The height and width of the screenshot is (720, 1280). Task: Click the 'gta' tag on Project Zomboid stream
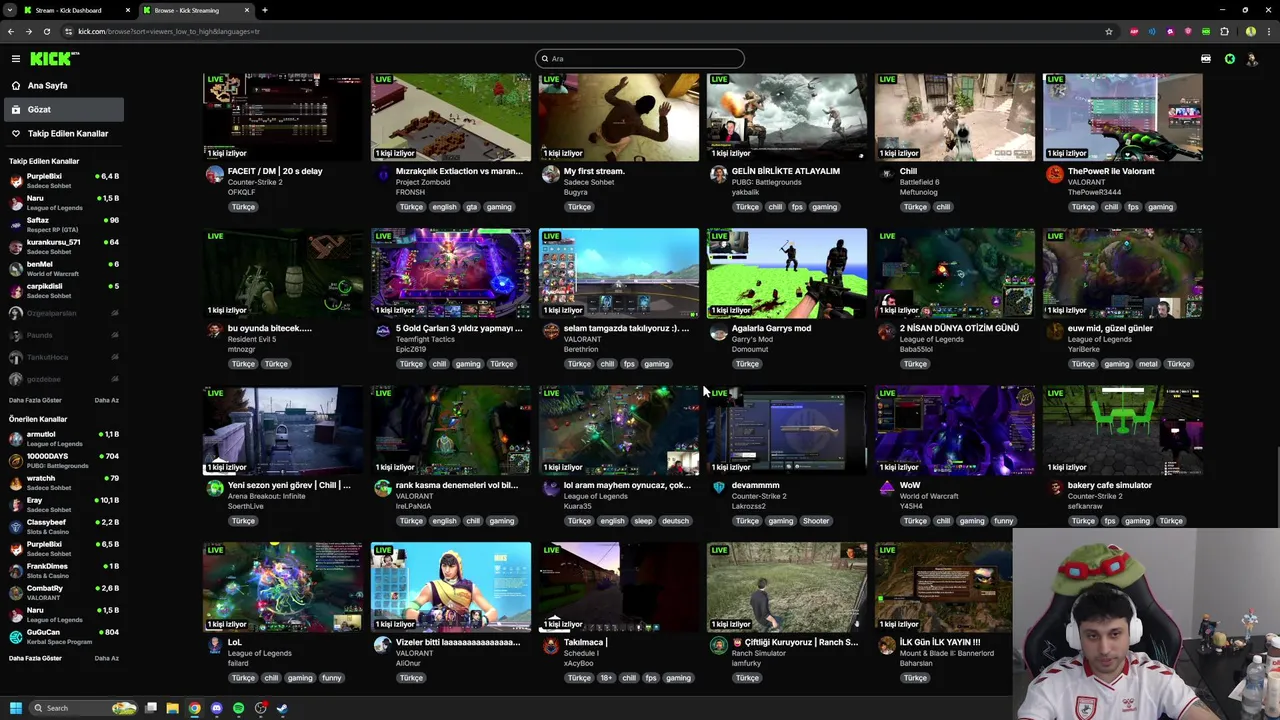pos(471,207)
